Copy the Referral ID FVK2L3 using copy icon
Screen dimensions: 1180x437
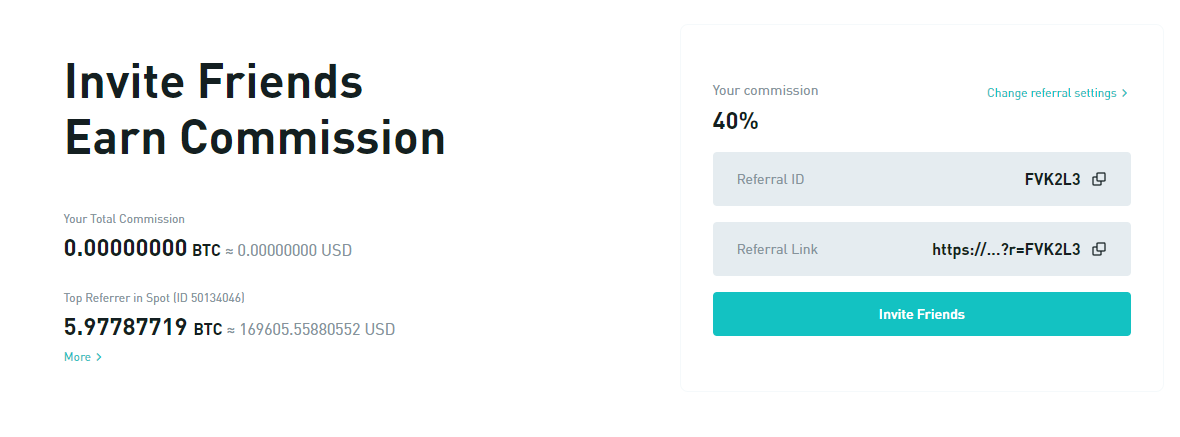1099,179
